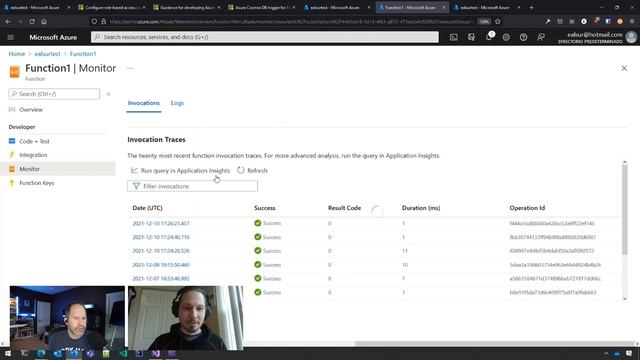Click the account avatar in Azure header
The width and height of the screenshot is (640, 360).
[631, 37]
